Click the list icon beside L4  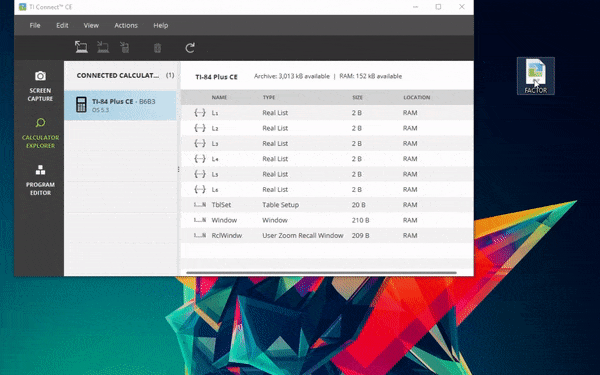tap(200, 158)
